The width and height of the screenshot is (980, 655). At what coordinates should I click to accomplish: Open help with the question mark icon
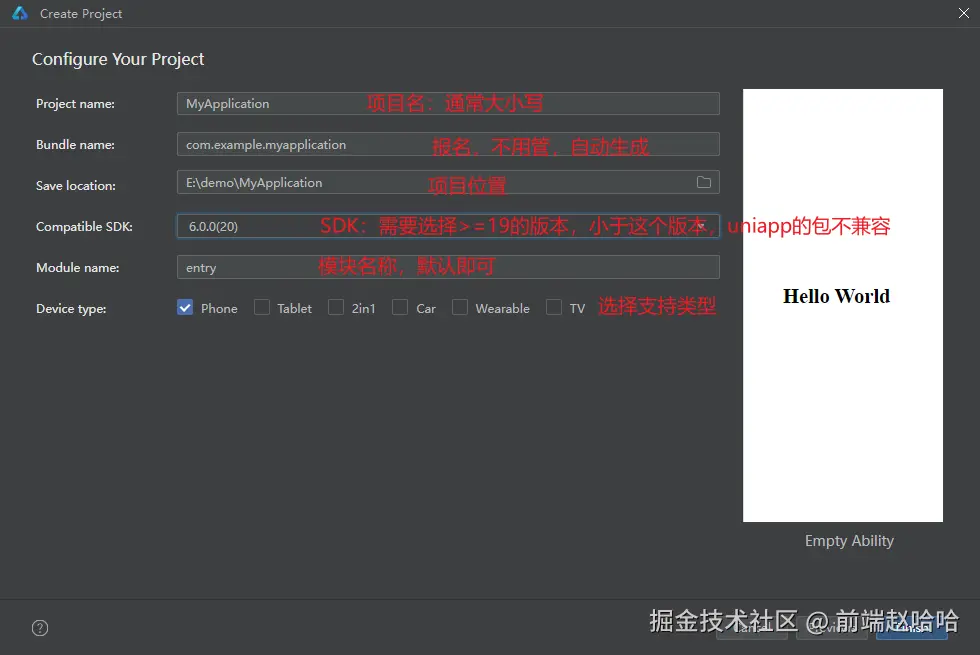tap(40, 628)
